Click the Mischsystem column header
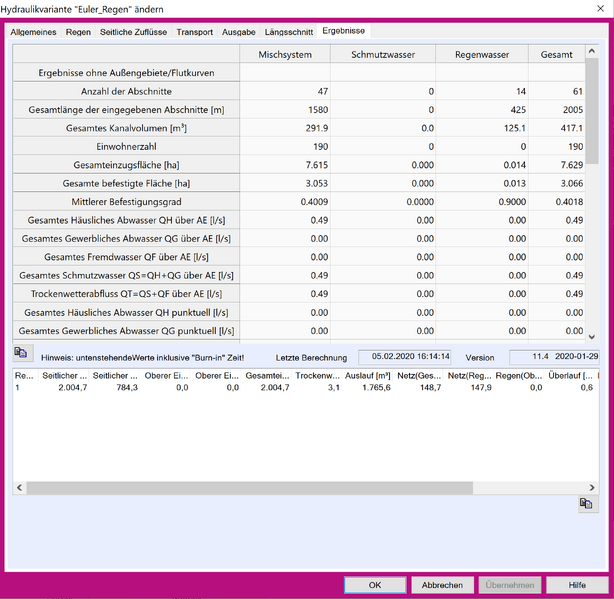Viewport: 614px width, 599px height. click(285, 54)
